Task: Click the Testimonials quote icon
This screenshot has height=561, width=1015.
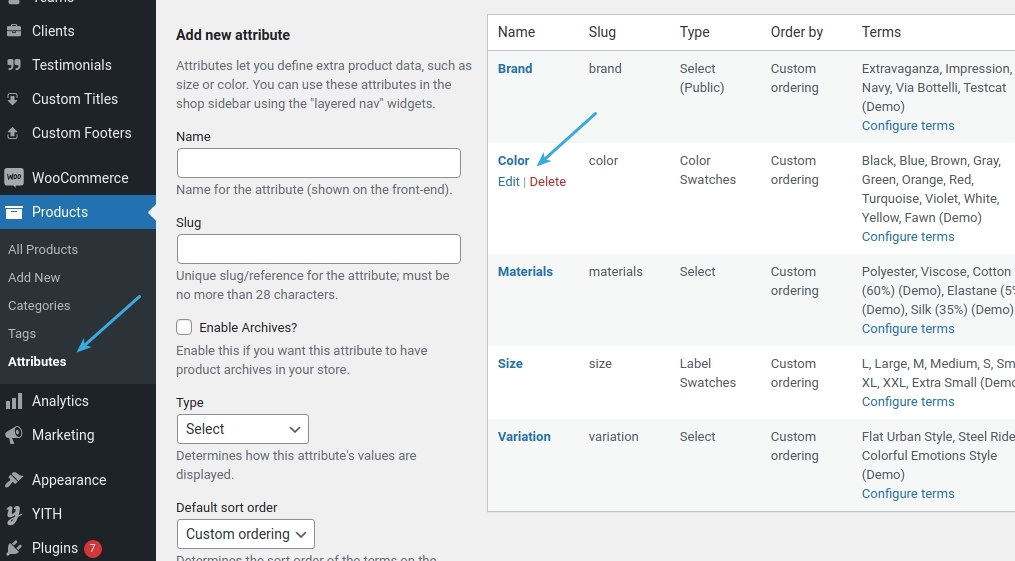Action: coord(14,65)
